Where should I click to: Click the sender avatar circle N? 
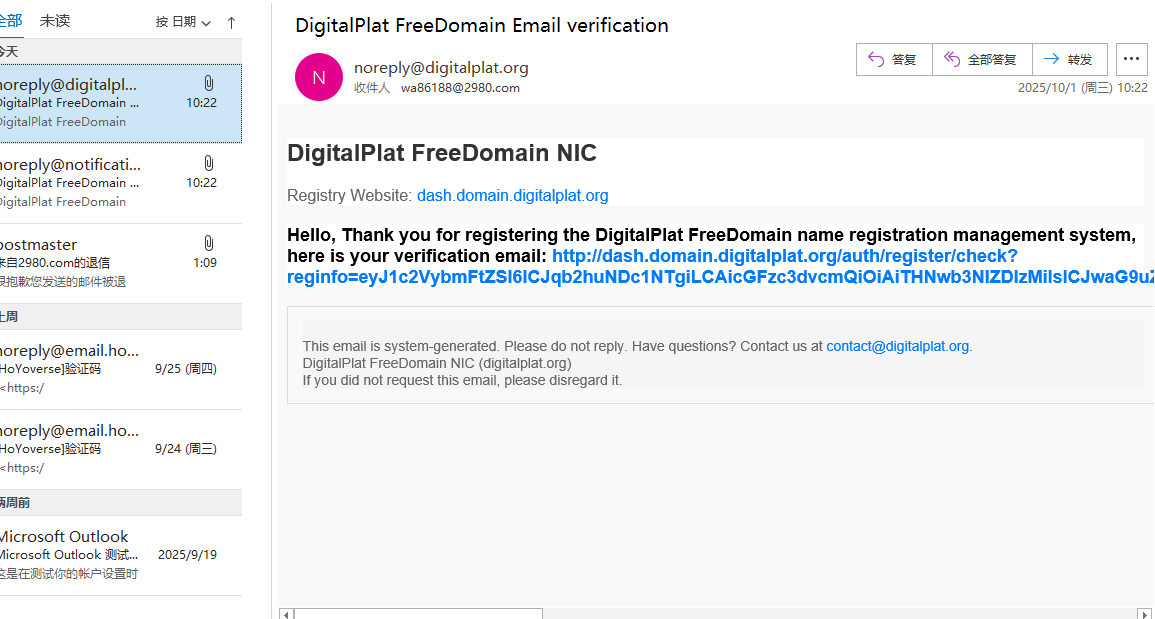319,77
